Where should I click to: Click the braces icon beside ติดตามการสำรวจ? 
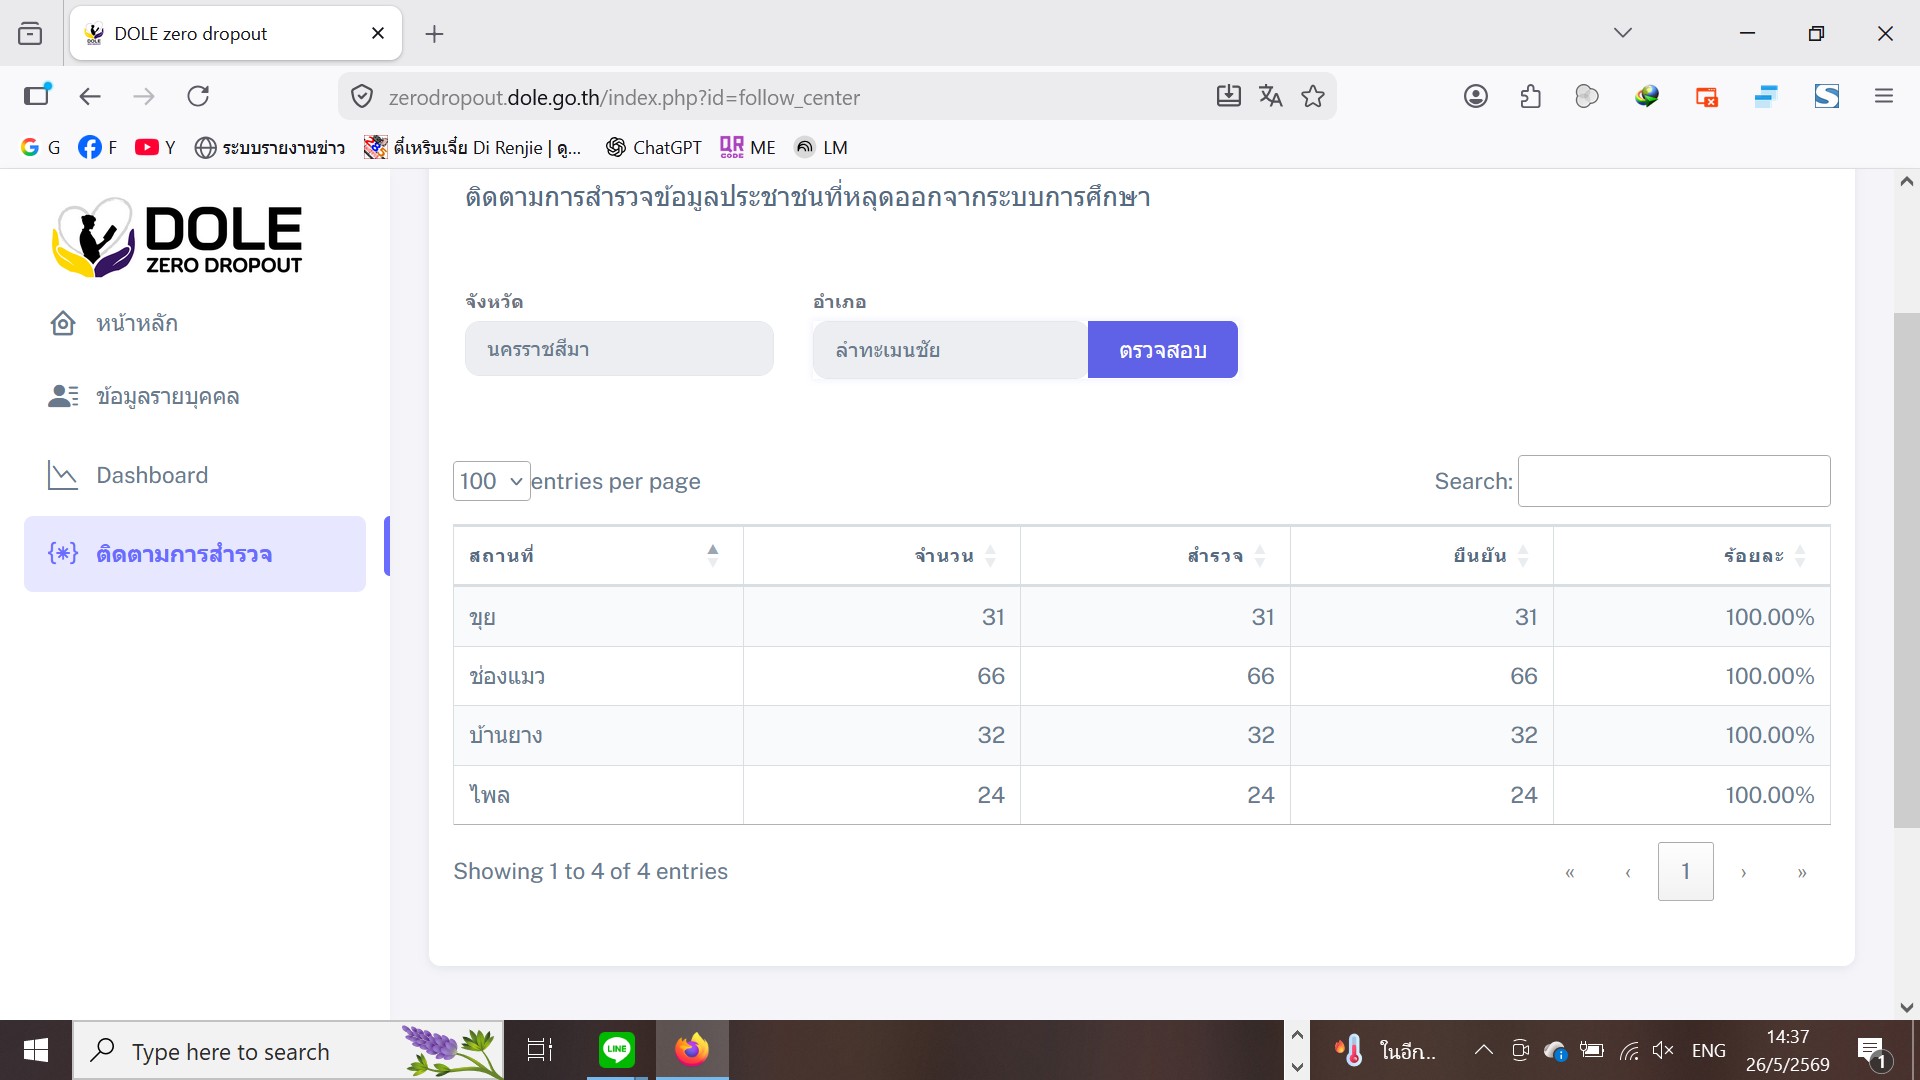coord(63,553)
